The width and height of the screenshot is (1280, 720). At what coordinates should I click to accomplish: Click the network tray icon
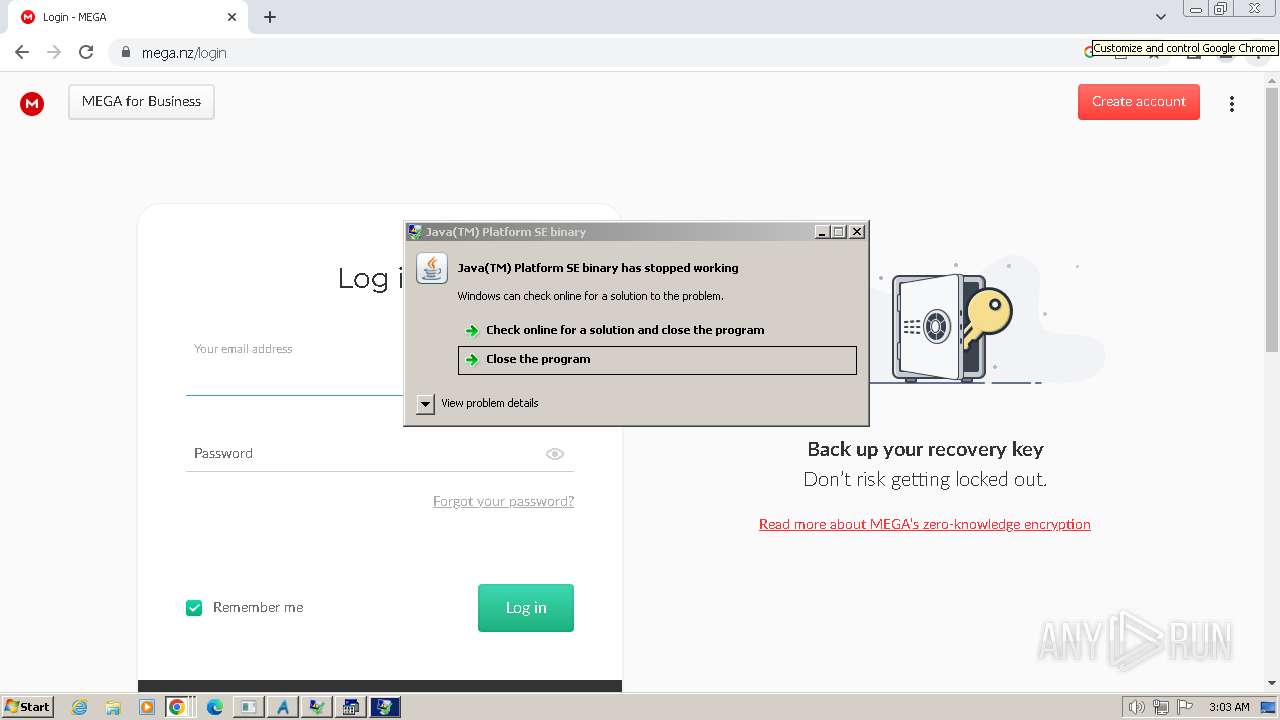pyautogui.click(x=1161, y=707)
